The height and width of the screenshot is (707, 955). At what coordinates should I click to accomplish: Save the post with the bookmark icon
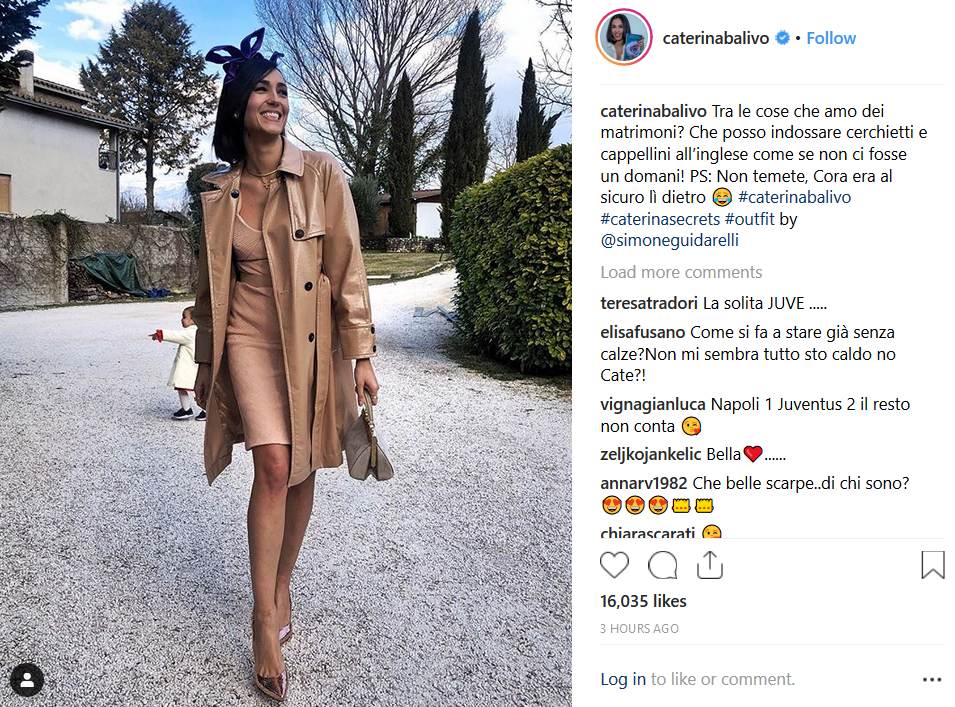tap(932, 565)
